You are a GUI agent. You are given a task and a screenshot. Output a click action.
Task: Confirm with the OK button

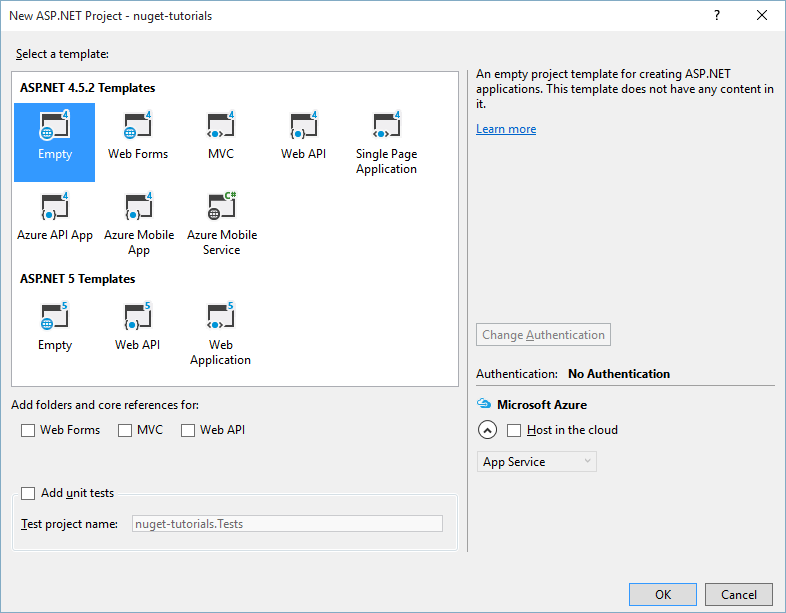pos(663,594)
